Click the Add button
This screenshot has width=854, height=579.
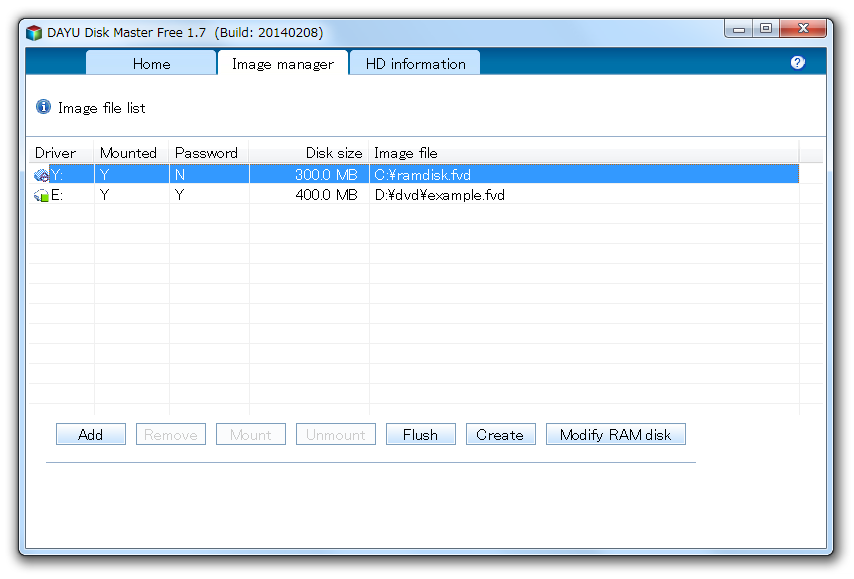90,434
